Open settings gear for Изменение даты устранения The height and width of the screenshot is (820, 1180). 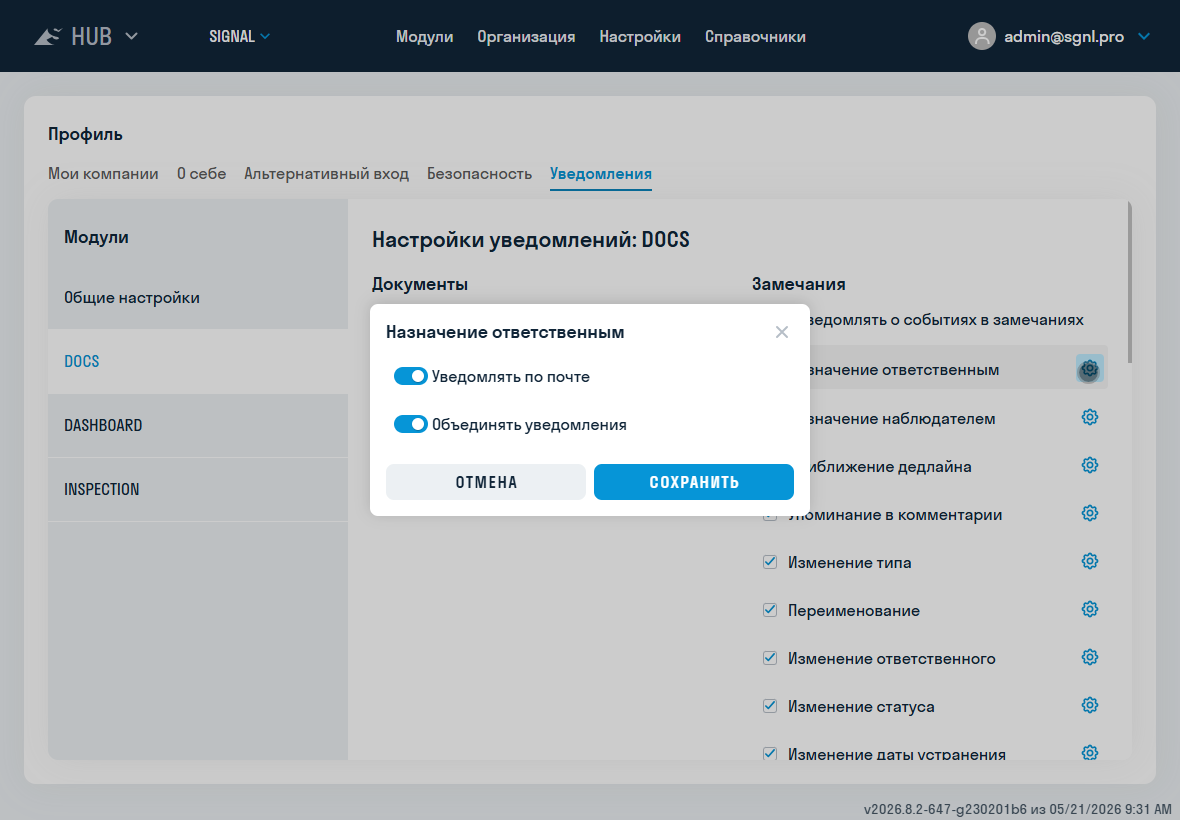tap(1090, 752)
